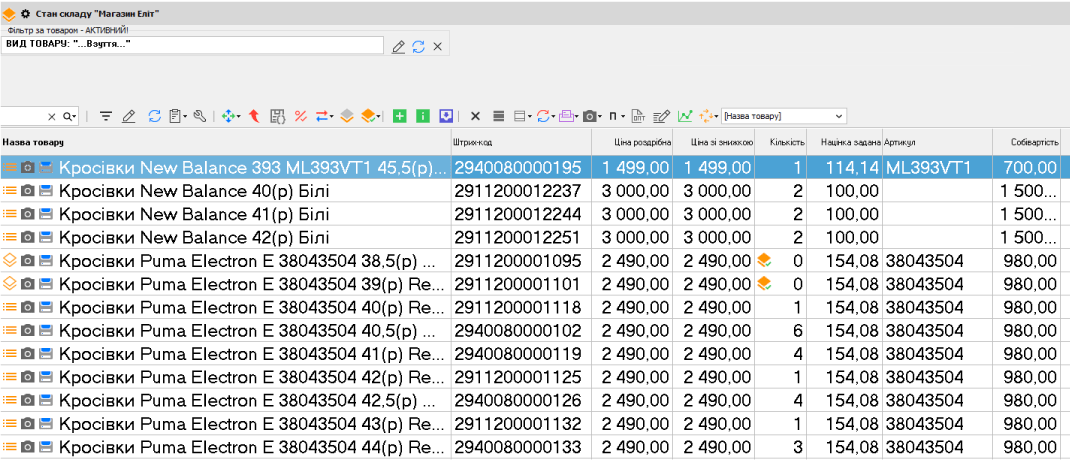Click the ОПТ wholesale document icon
Screen dimensions: 1070x468
(638, 117)
